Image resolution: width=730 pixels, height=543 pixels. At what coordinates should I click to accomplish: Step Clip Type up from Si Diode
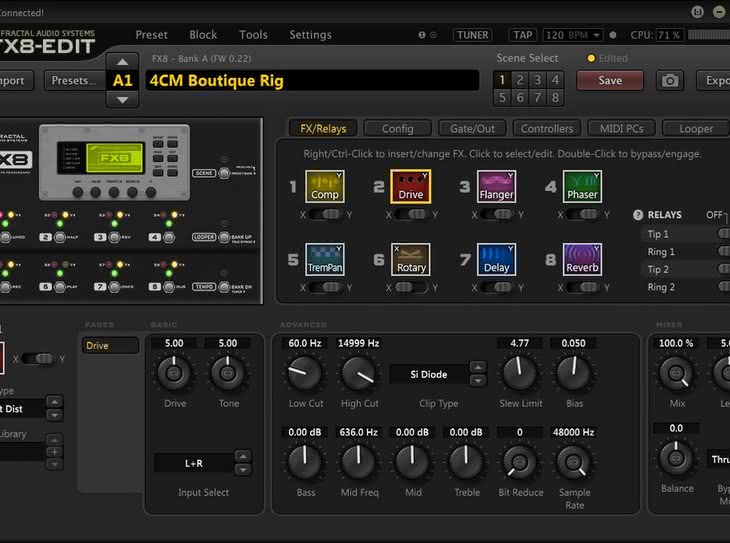[478, 367]
